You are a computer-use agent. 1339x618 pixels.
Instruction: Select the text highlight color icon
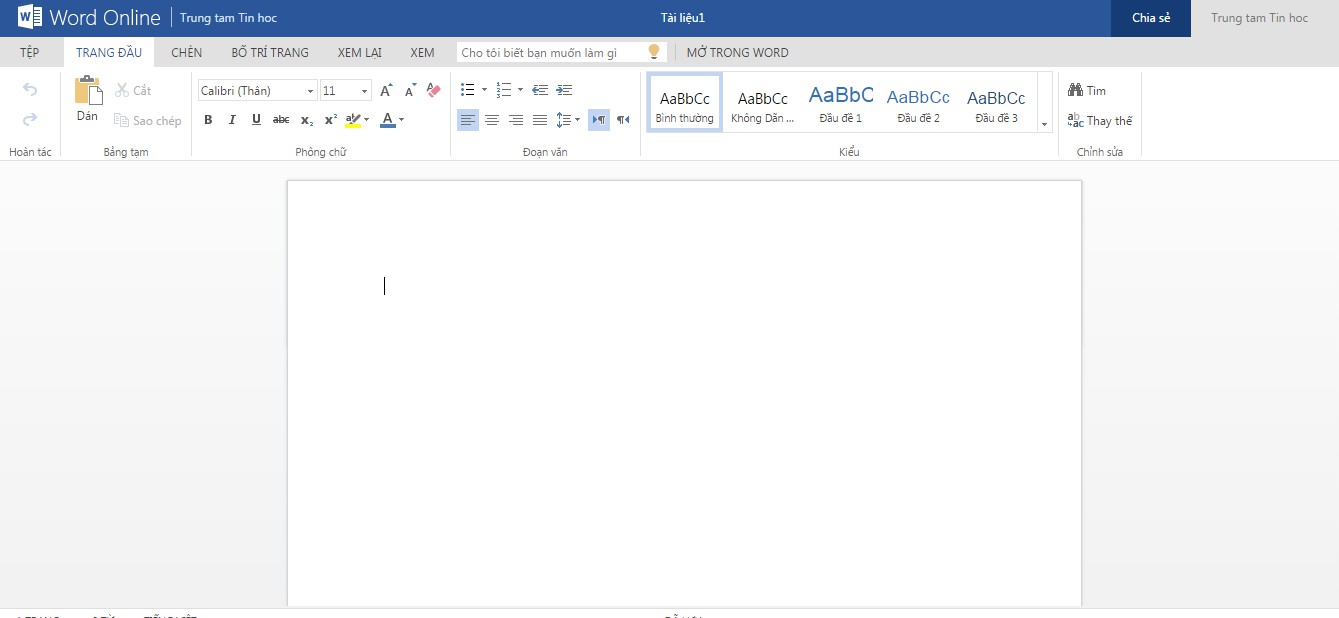[x=352, y=119]
